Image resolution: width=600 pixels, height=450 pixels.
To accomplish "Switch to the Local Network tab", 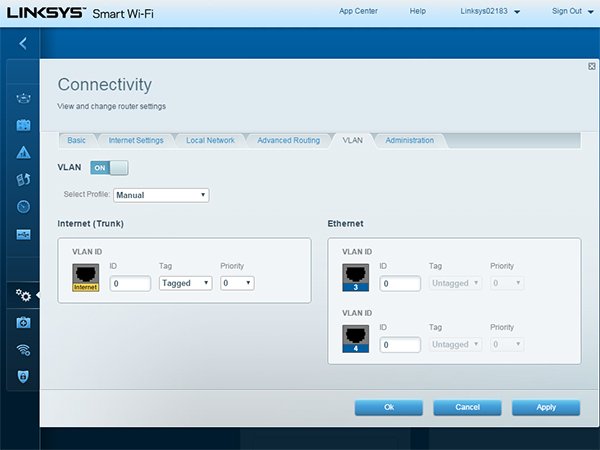I will click(x=210, y=140).
